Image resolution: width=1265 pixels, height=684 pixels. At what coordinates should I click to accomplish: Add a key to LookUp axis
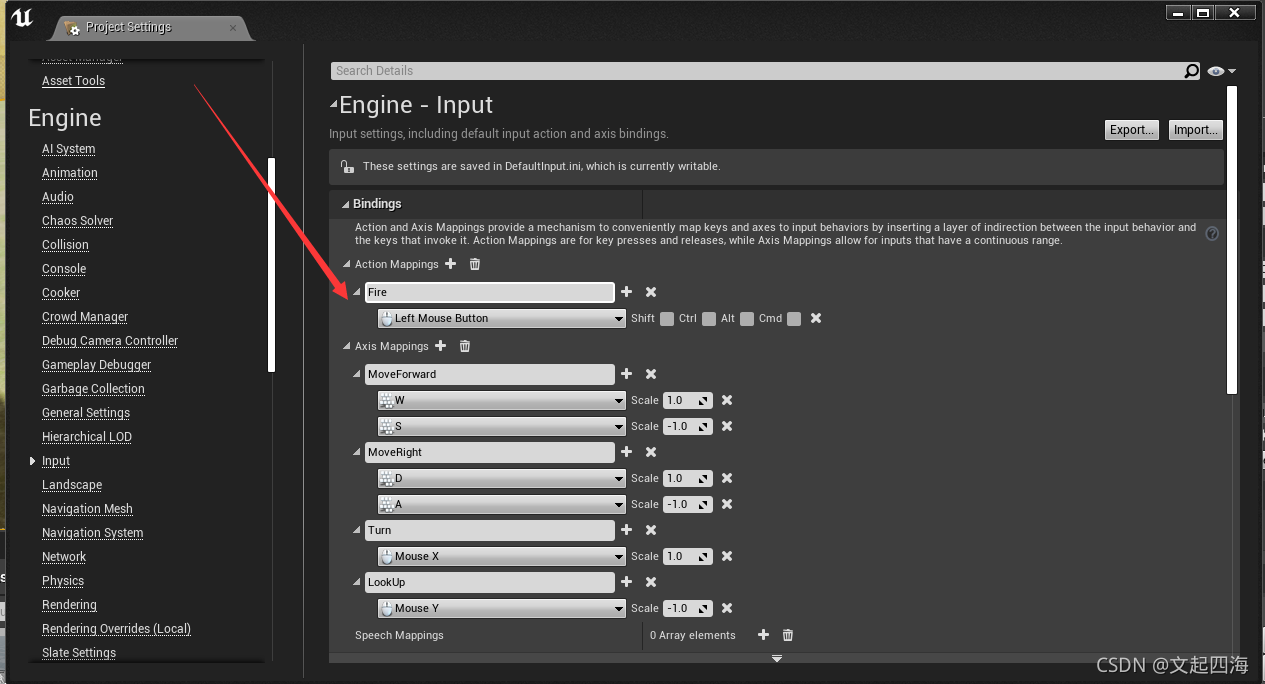click(x=627, y=582)
